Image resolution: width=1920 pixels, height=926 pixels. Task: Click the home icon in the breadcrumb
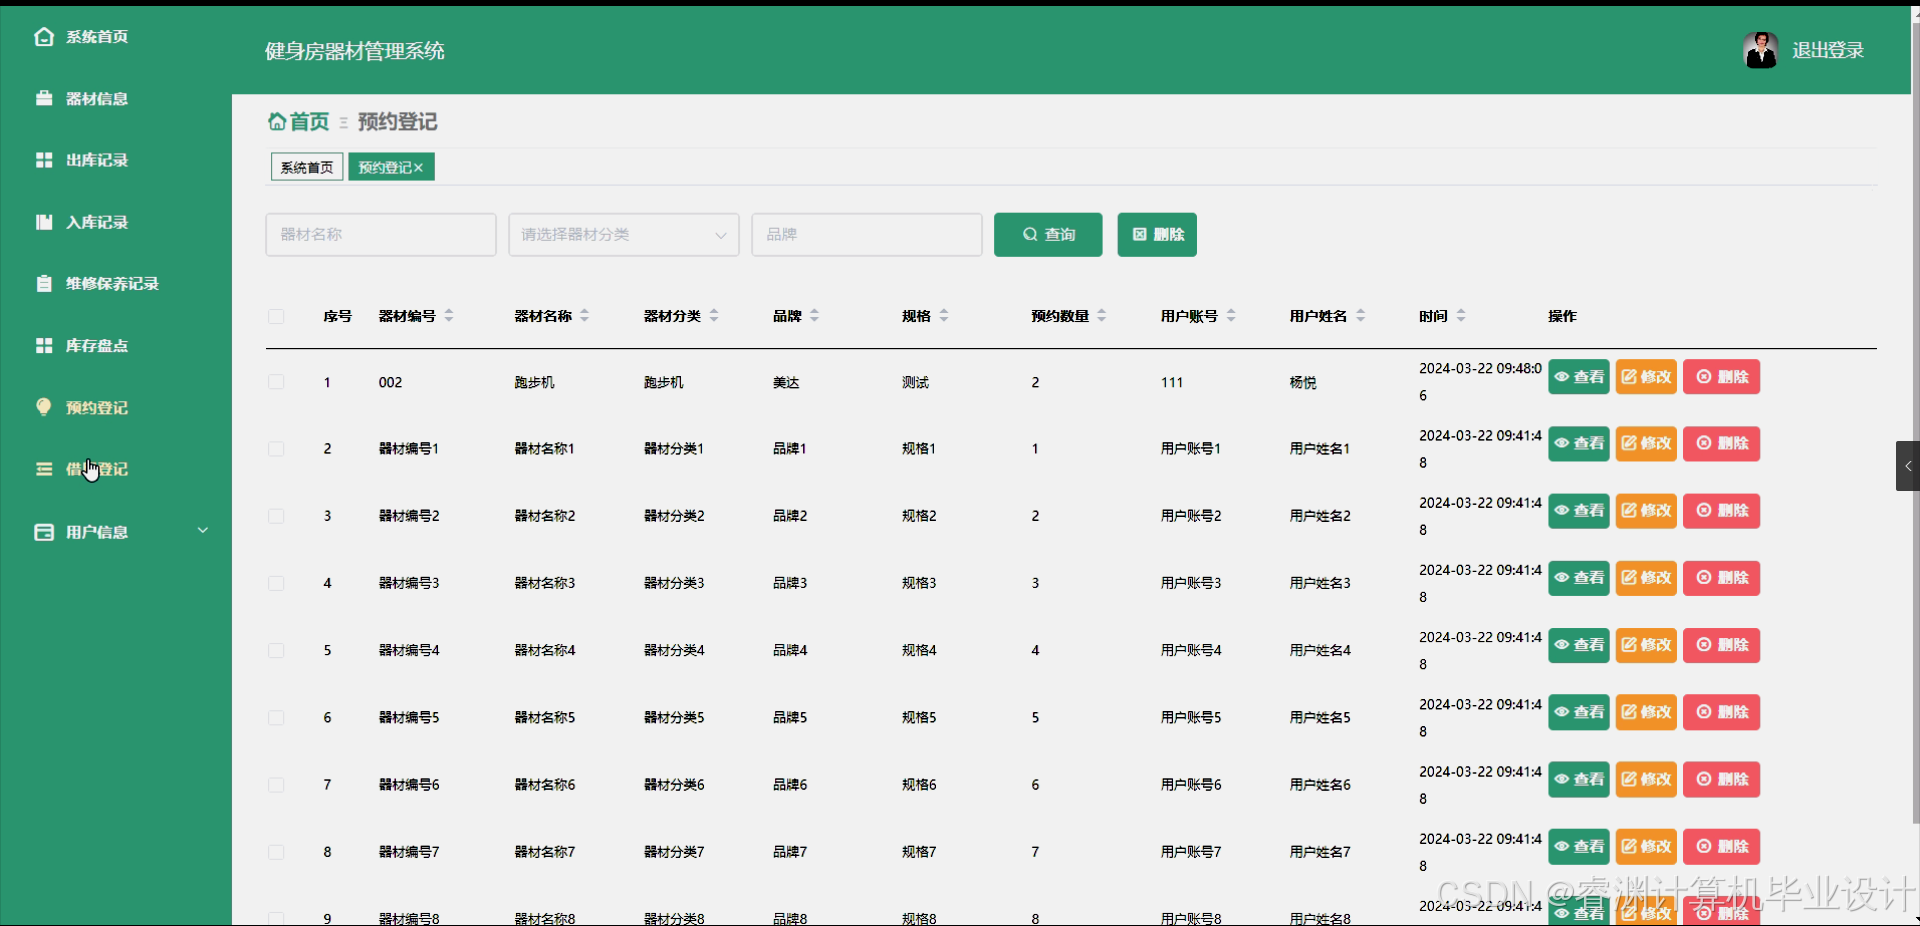point(277,121)
